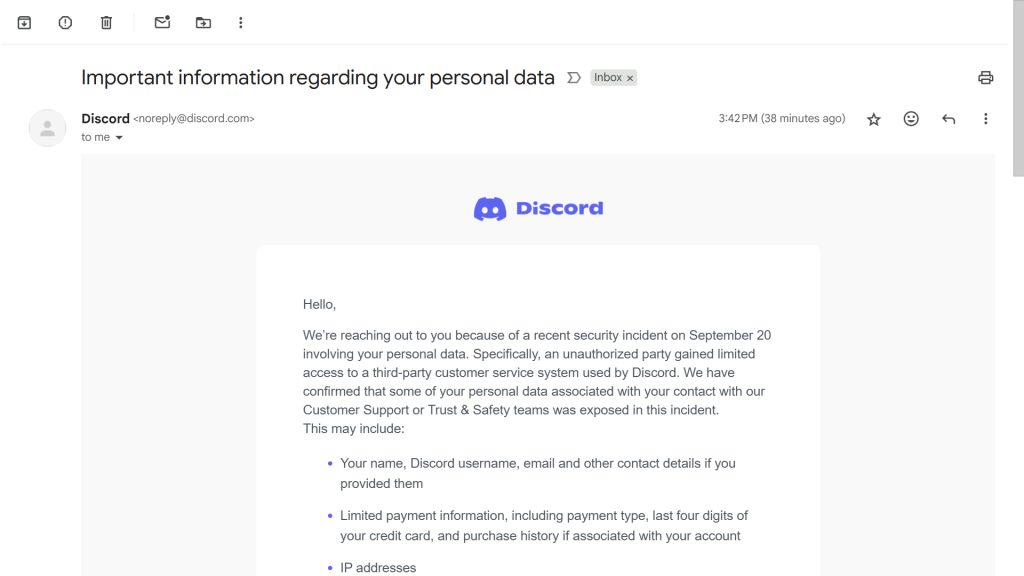The image size is (1024, 576).
Task: Open message More options beside reply
Action: pyautogui.click(x=985, y=119)
